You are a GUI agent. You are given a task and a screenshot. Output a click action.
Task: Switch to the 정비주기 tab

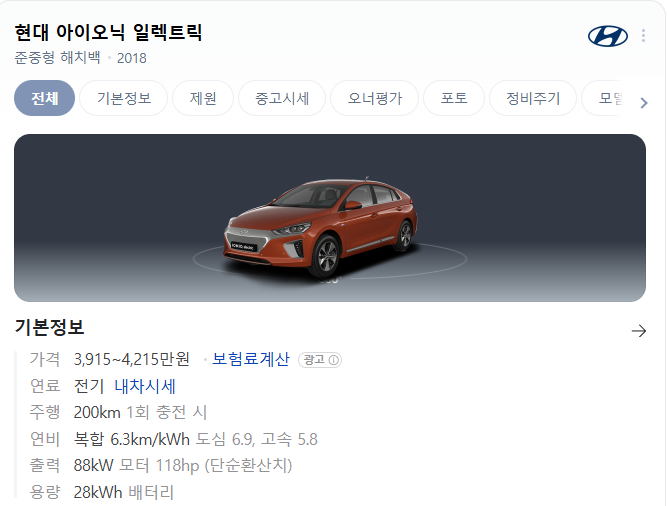point(533,98)
